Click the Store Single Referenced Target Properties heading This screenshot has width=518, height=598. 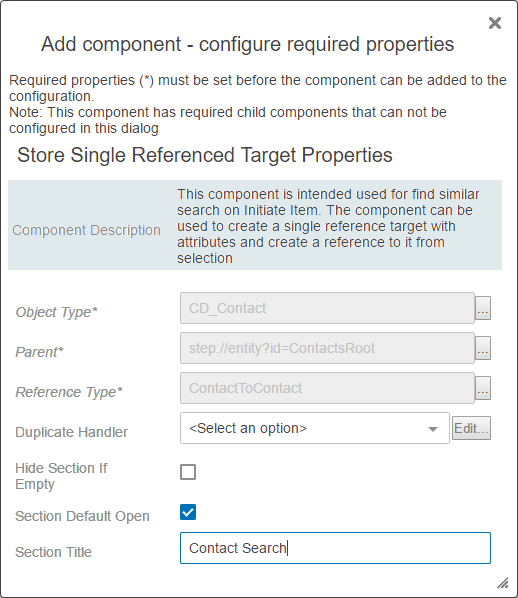pyautogui.click(x=205, y=156)
